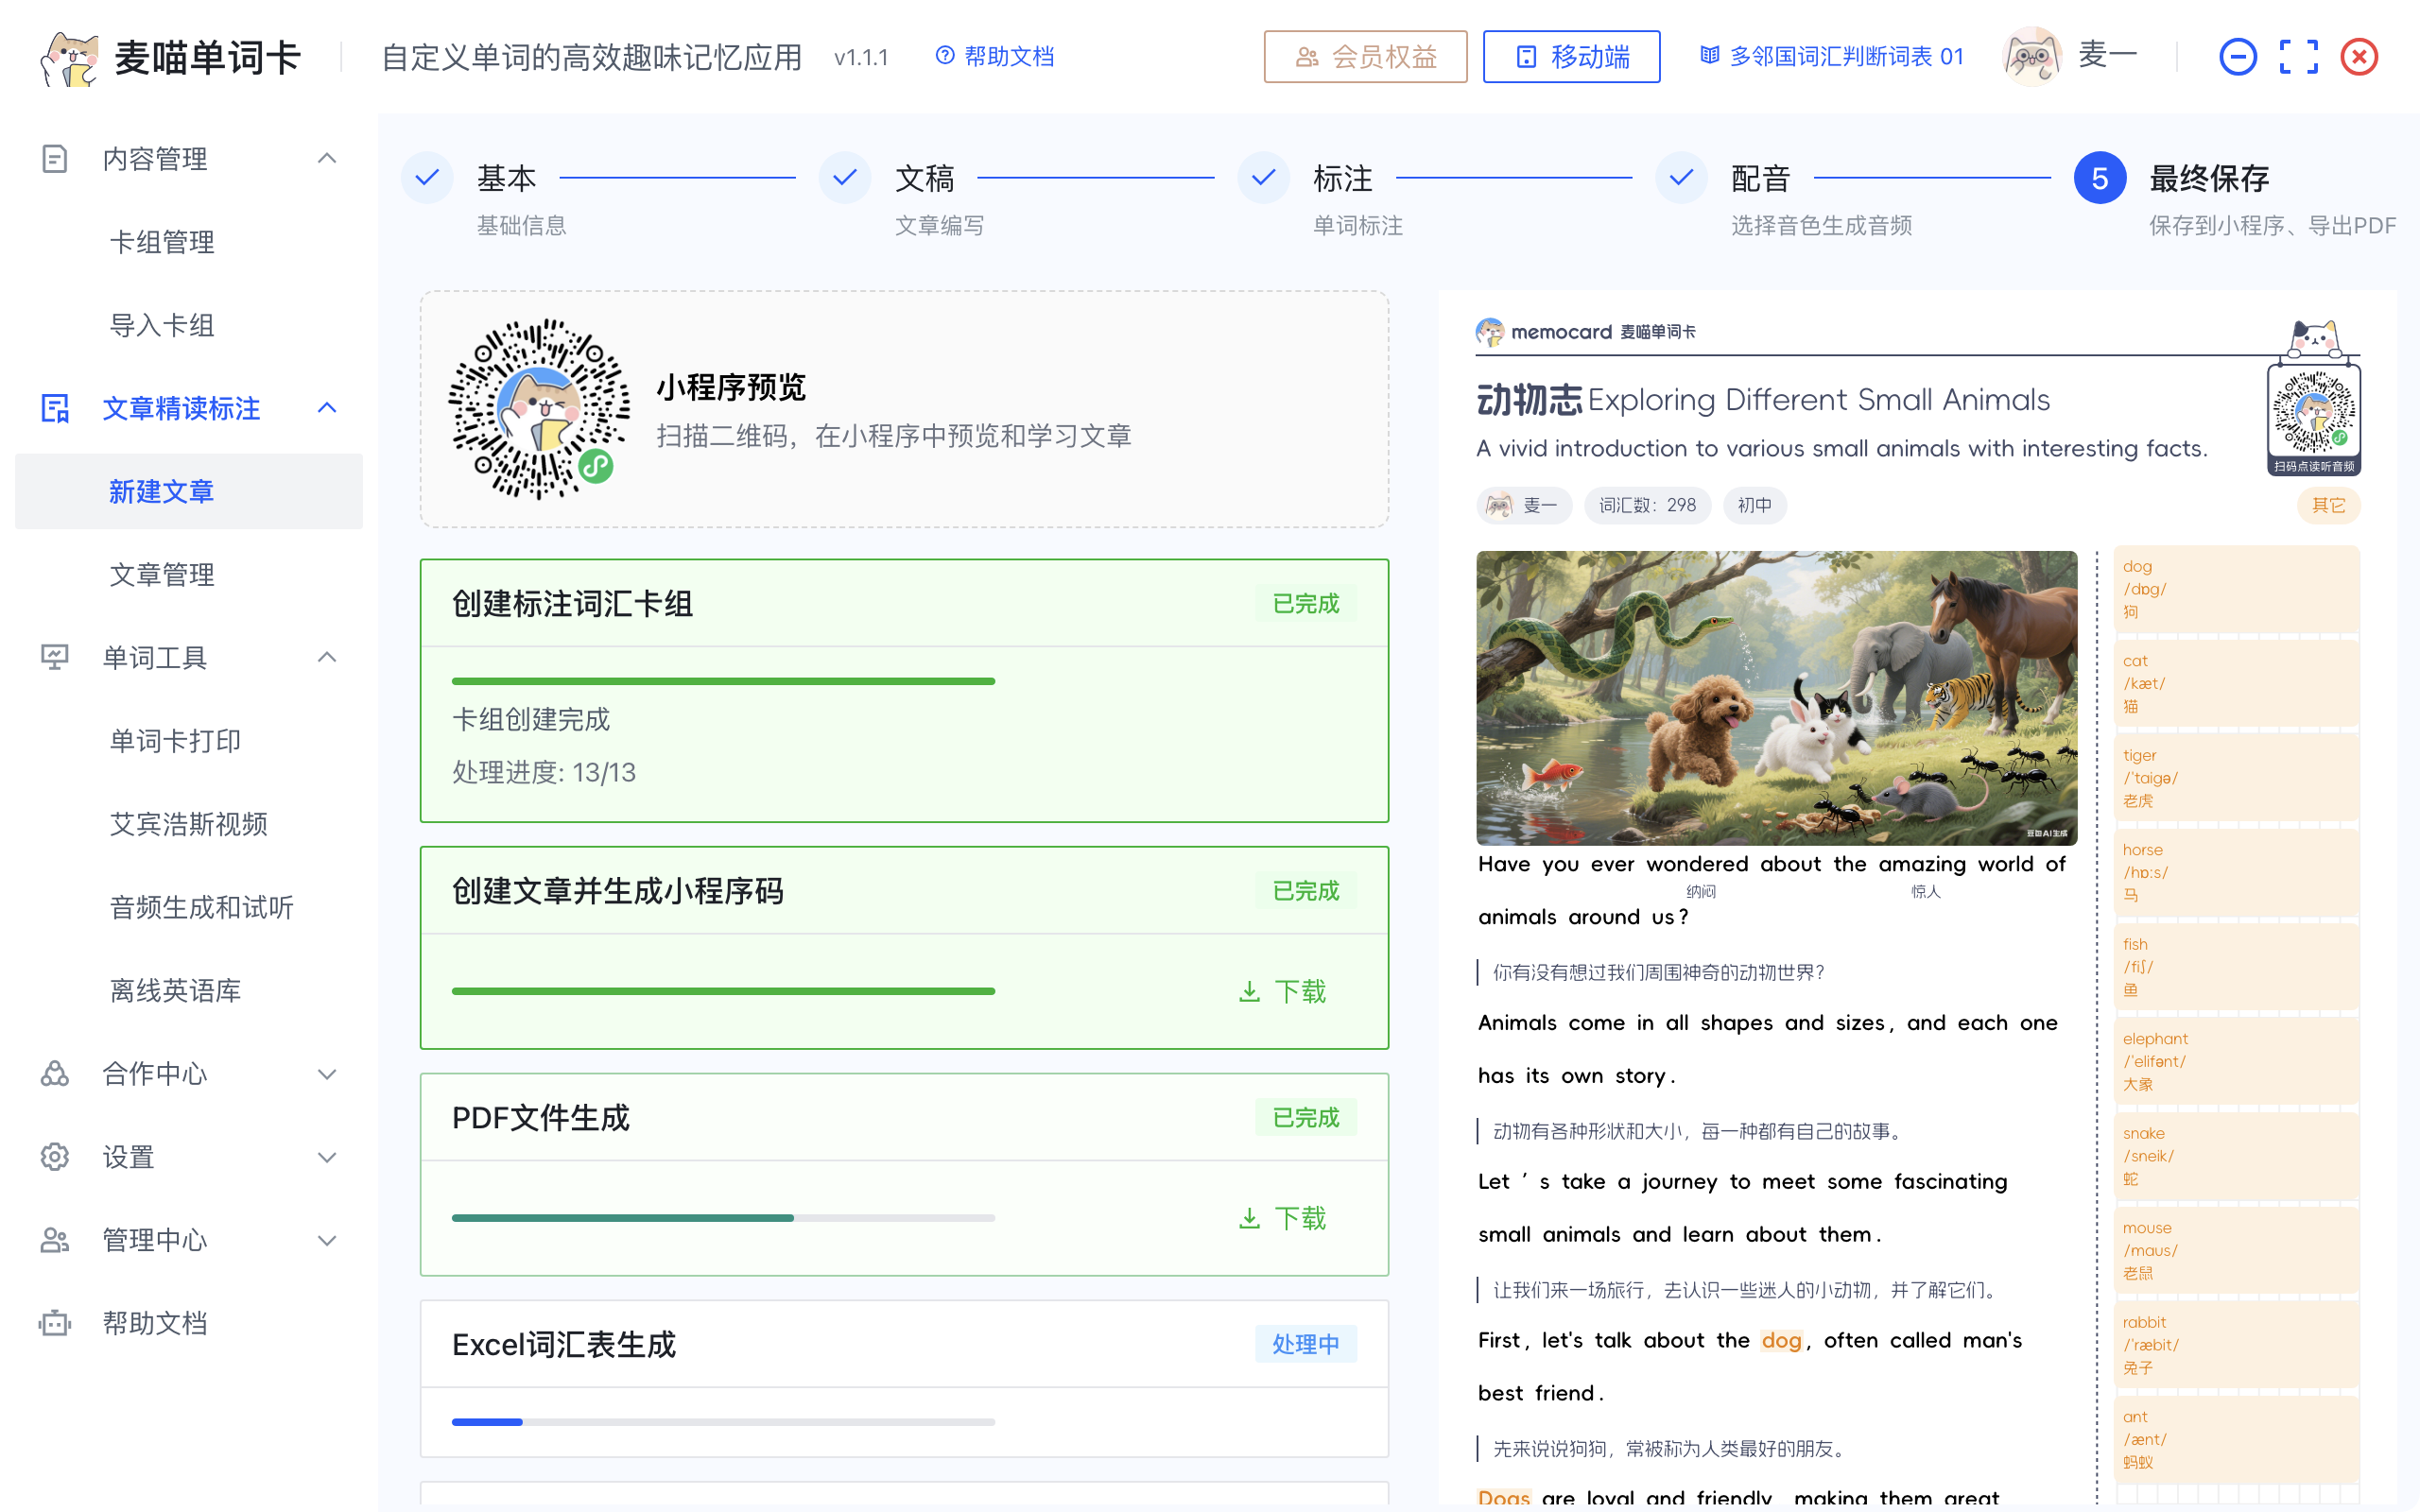Viewport: 2420px width, 1512px height.
Task: Click the 移动端 button
Action: pyautogui.click(x=1571, y=57)
